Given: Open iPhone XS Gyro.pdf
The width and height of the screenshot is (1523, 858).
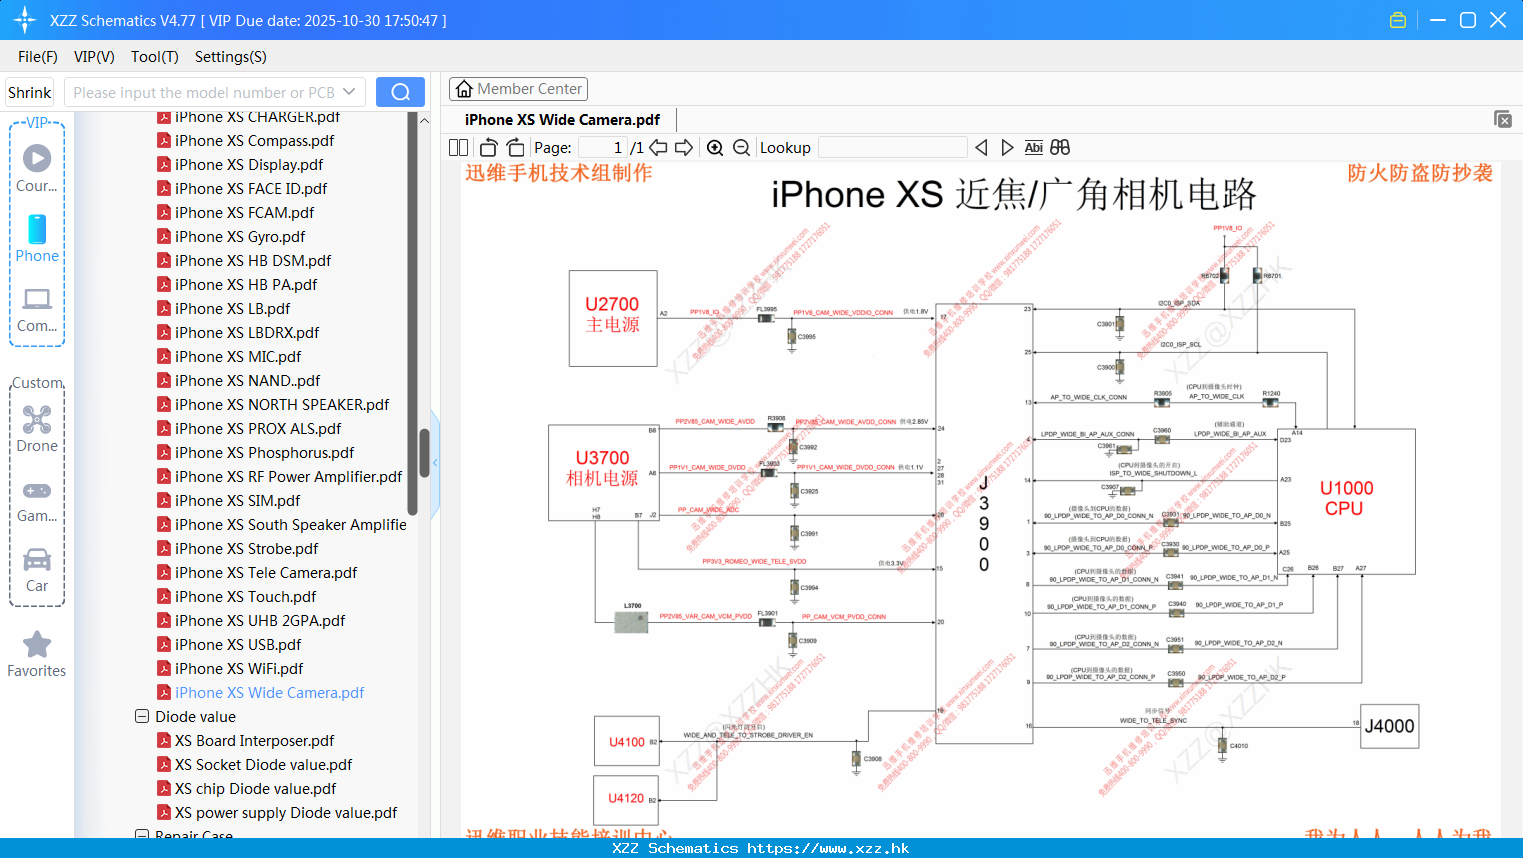Looking at the screenshot, I should point(240,237).
